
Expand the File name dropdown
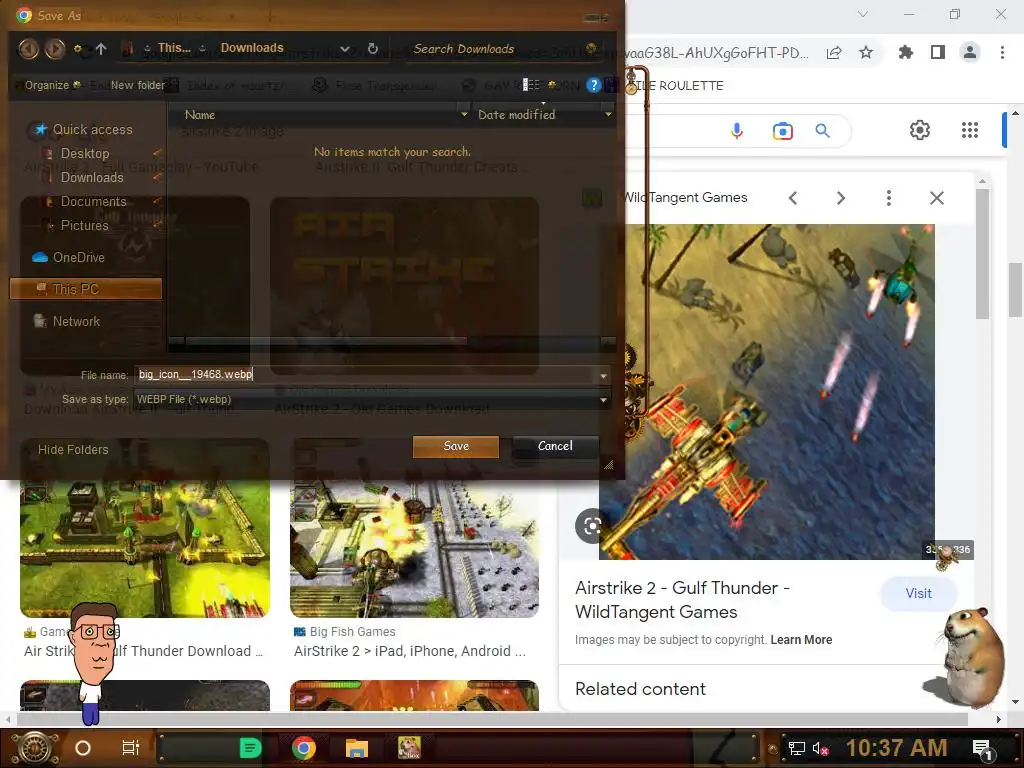point(603,376)
